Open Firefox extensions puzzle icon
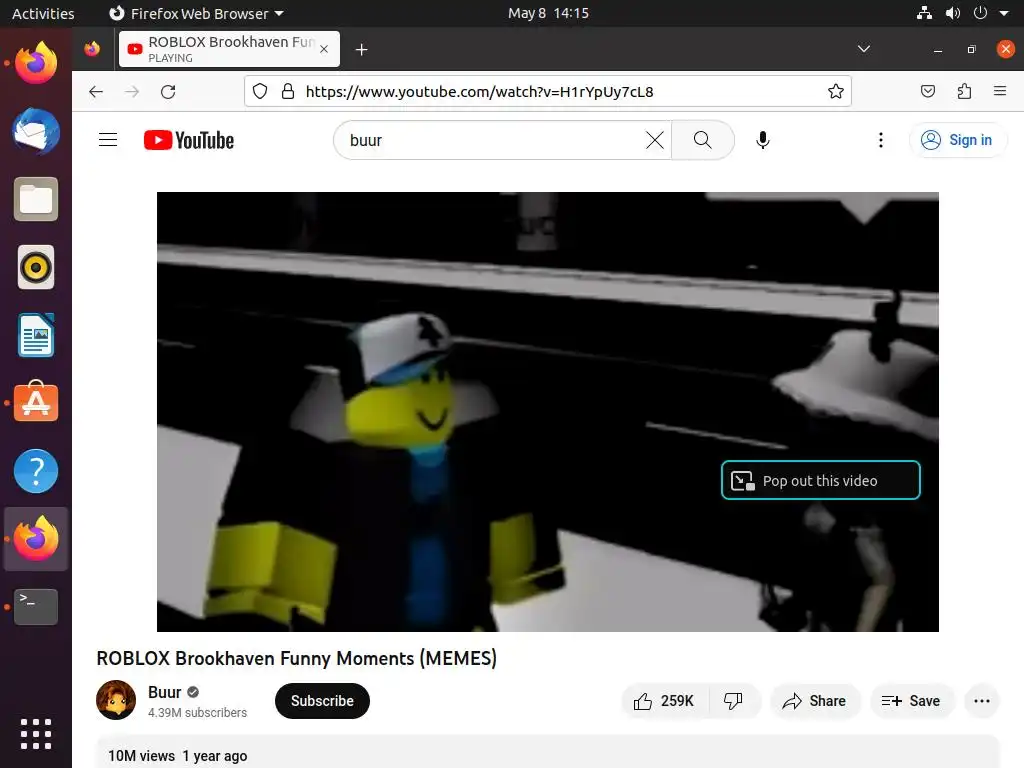 [964, 91]
